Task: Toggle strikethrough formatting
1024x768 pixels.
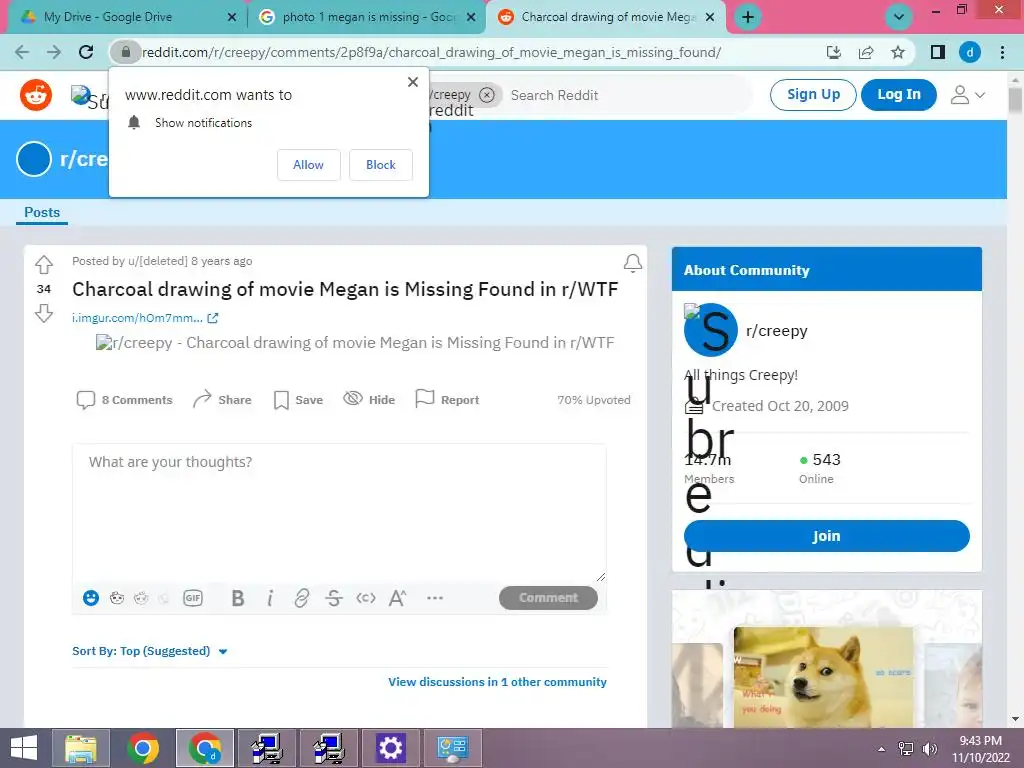Action: pos(334,598)
